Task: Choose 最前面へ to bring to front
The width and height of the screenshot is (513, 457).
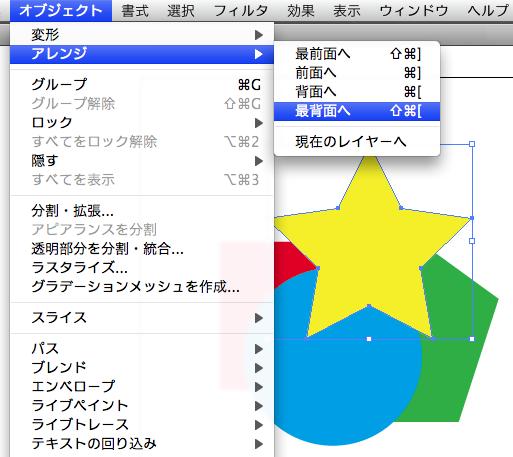Action: click(x=357, y=54)
